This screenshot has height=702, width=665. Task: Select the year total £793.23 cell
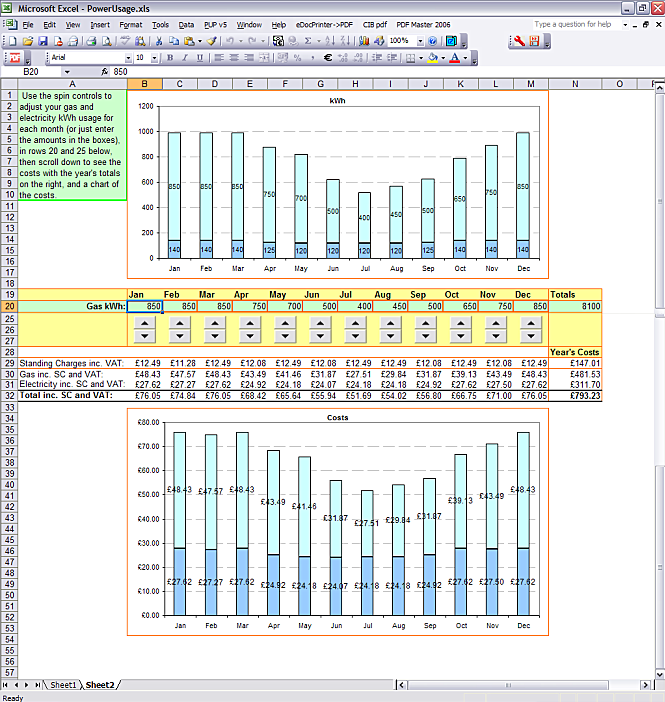pos(575,396)
